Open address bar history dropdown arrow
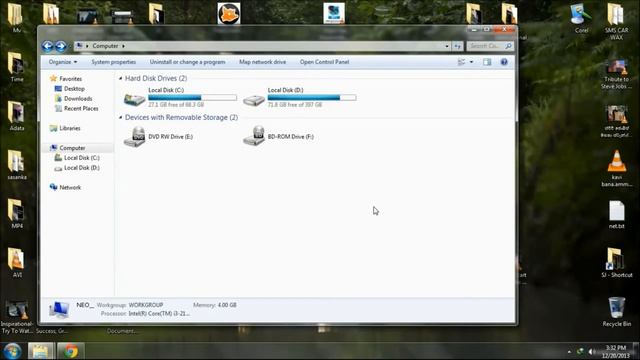The width and height of the screenshot is (640, 360). coord(447,46)
